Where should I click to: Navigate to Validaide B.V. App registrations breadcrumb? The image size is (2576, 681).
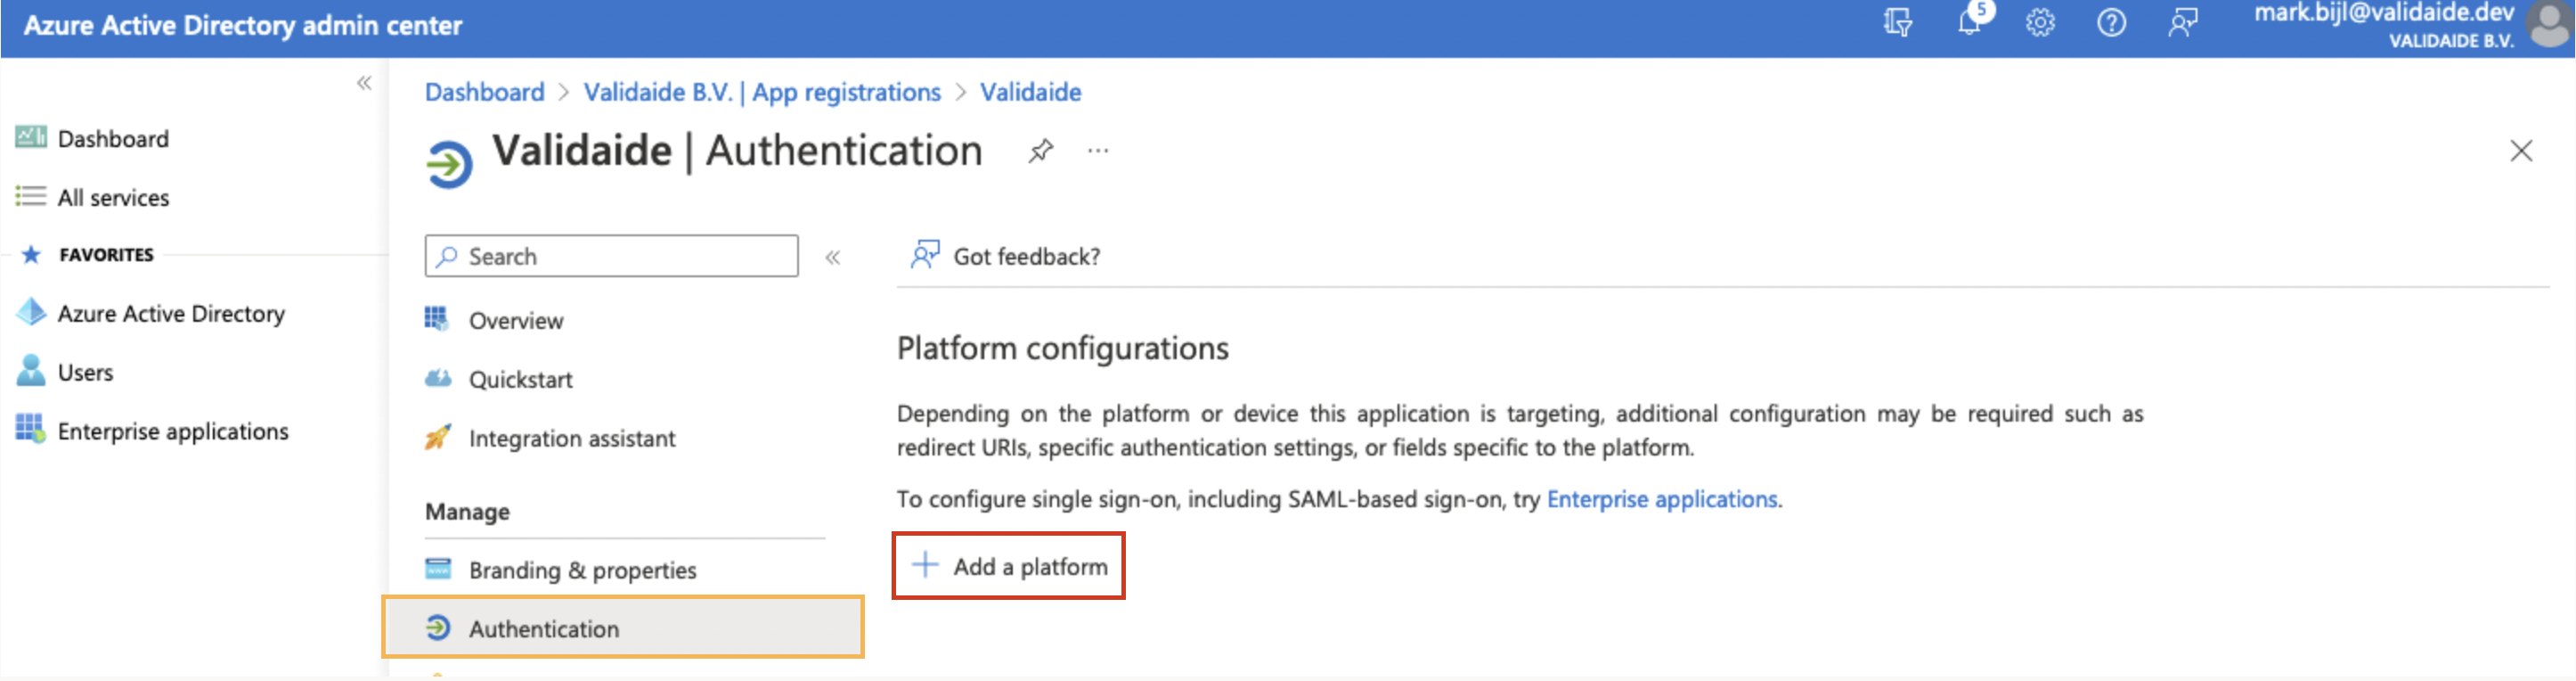762,91
